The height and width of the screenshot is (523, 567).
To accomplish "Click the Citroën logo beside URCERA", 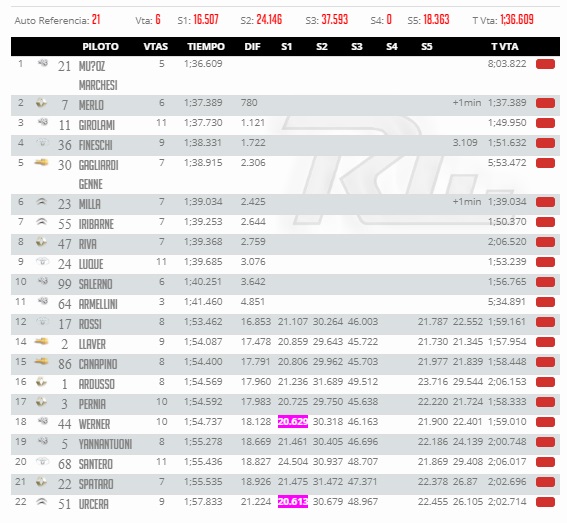I will 42,501.
